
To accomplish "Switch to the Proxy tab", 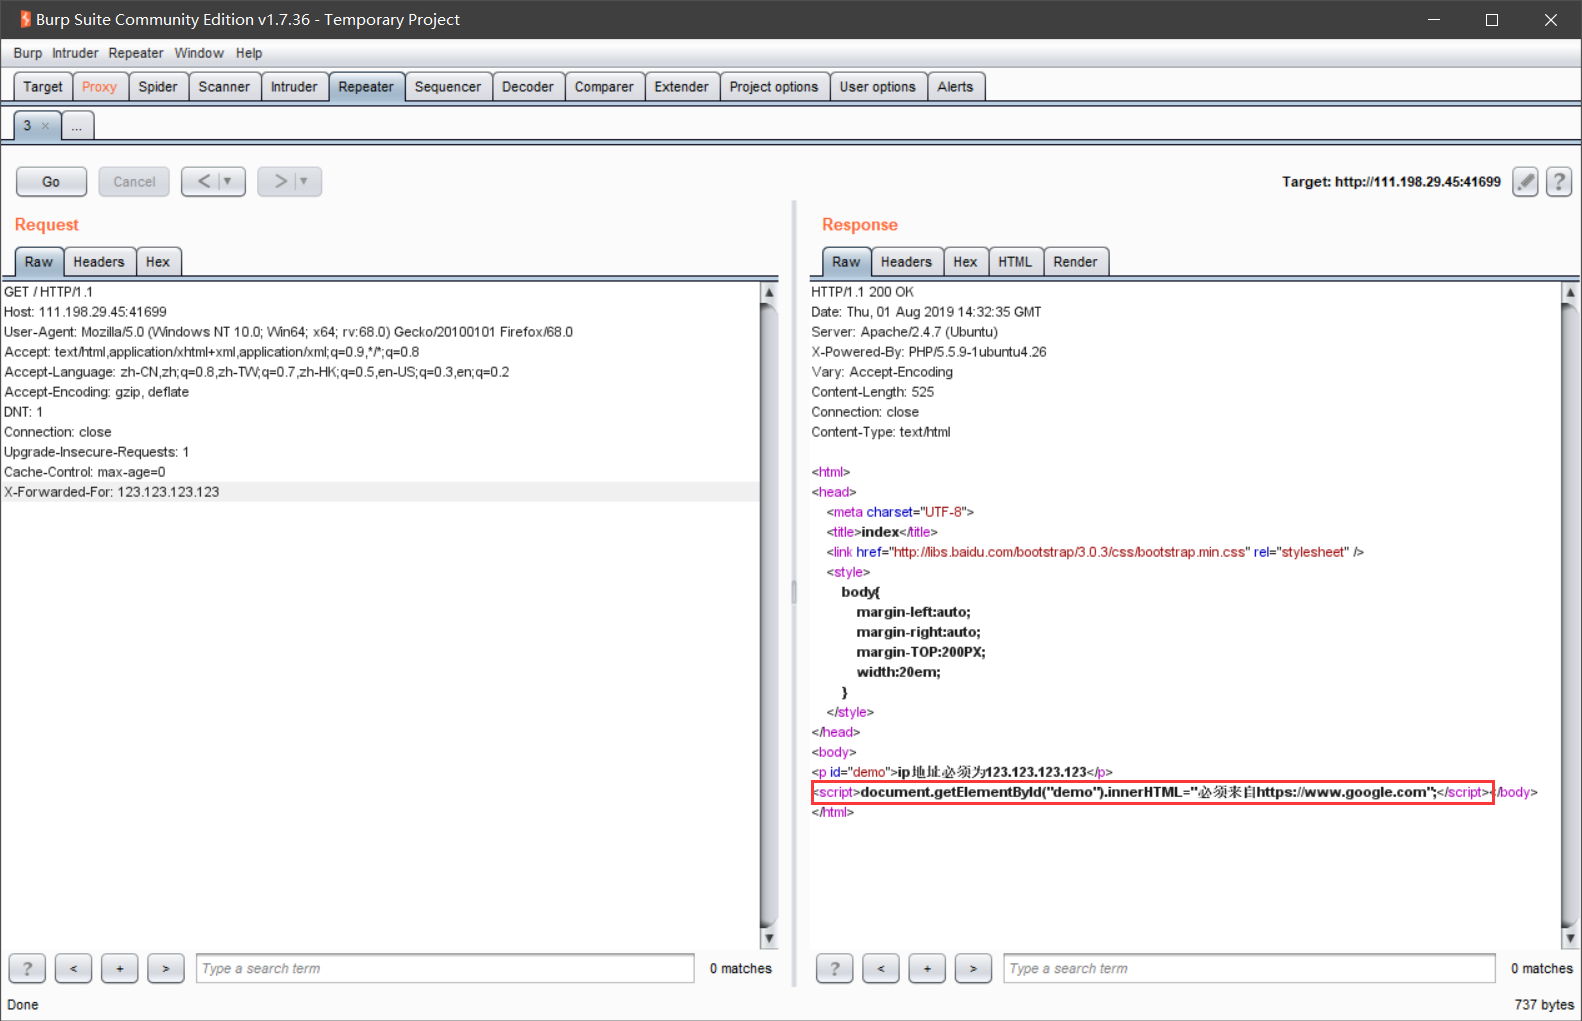I will tap(99, 87).
